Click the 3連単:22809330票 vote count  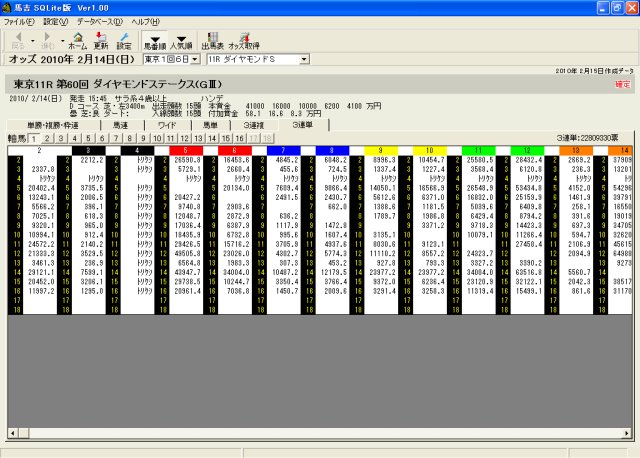tap(587, 138)
